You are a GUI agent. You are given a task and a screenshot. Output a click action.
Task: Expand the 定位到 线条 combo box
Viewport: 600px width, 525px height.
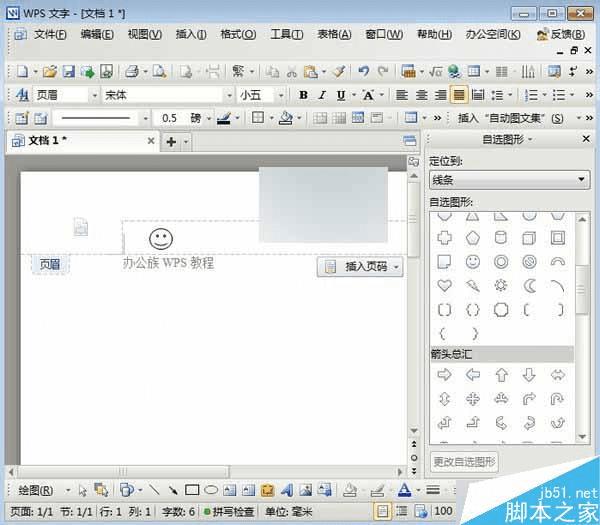coord(509,179)
